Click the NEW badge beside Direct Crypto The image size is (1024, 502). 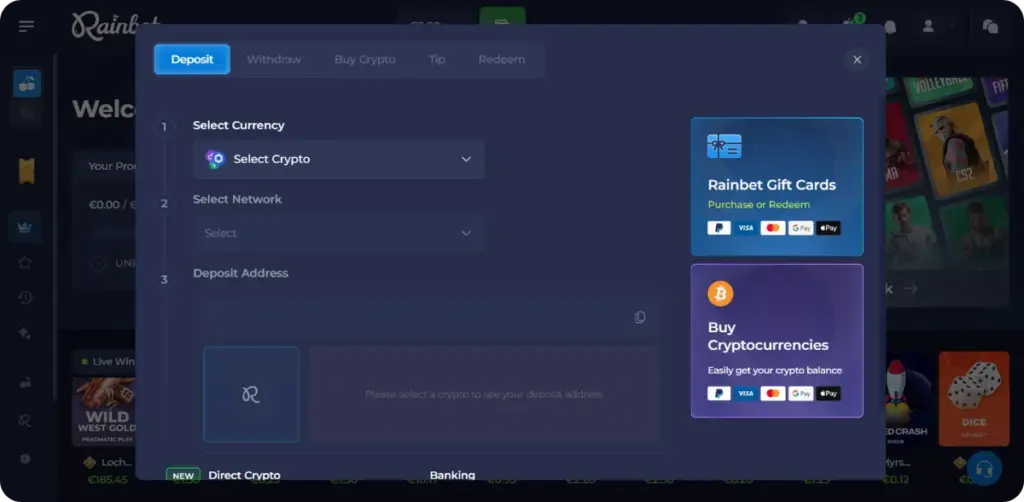pos(183,475)
